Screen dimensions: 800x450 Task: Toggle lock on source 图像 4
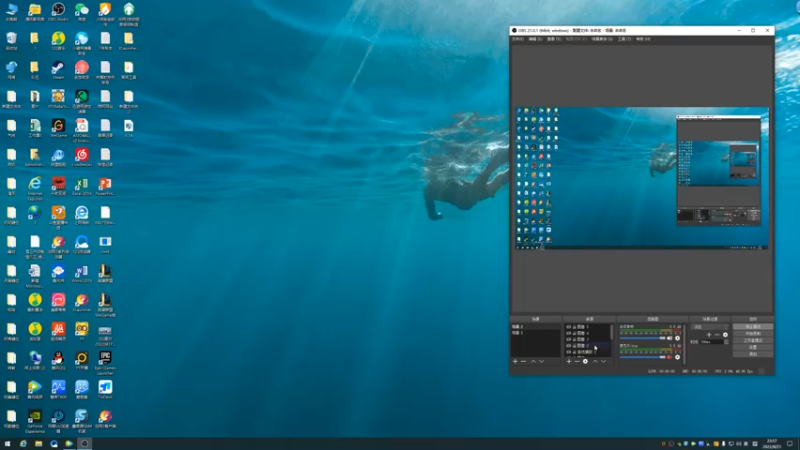point(574,333)
